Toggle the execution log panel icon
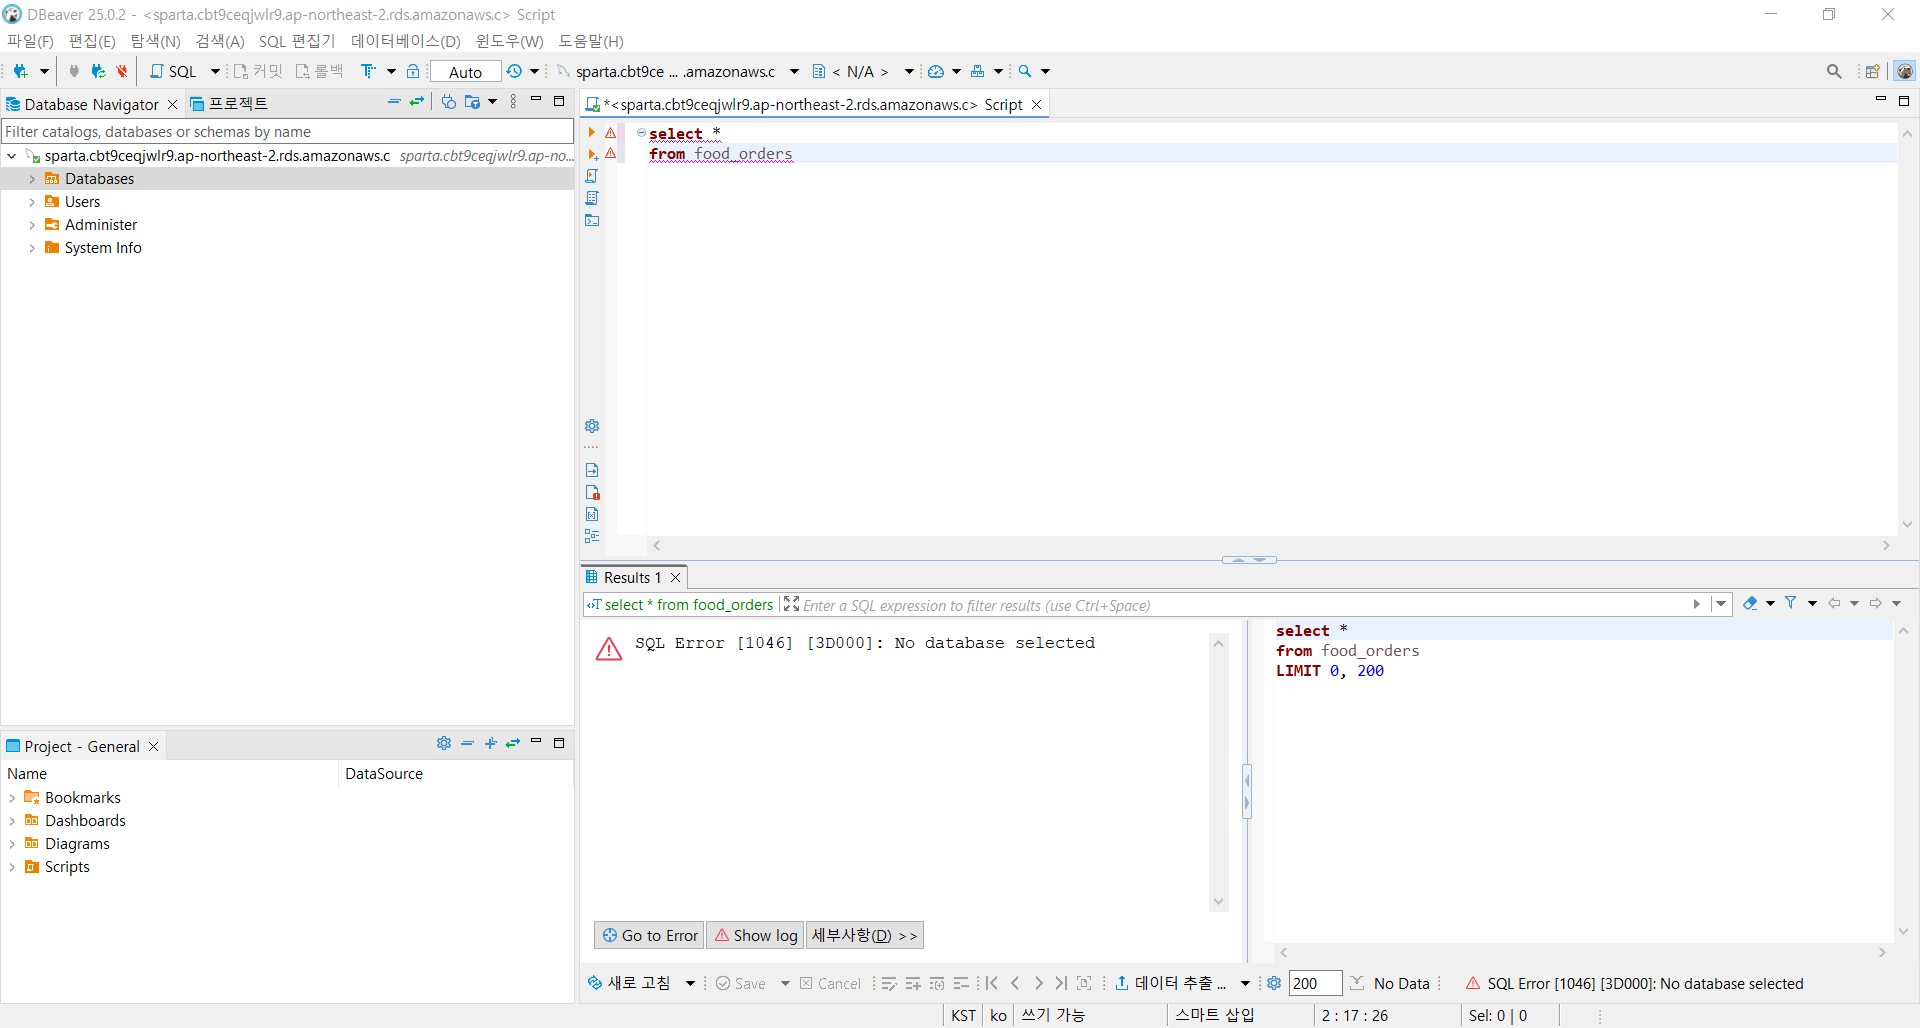This screenshot has width=1920, height=1028. coord(592,492)
